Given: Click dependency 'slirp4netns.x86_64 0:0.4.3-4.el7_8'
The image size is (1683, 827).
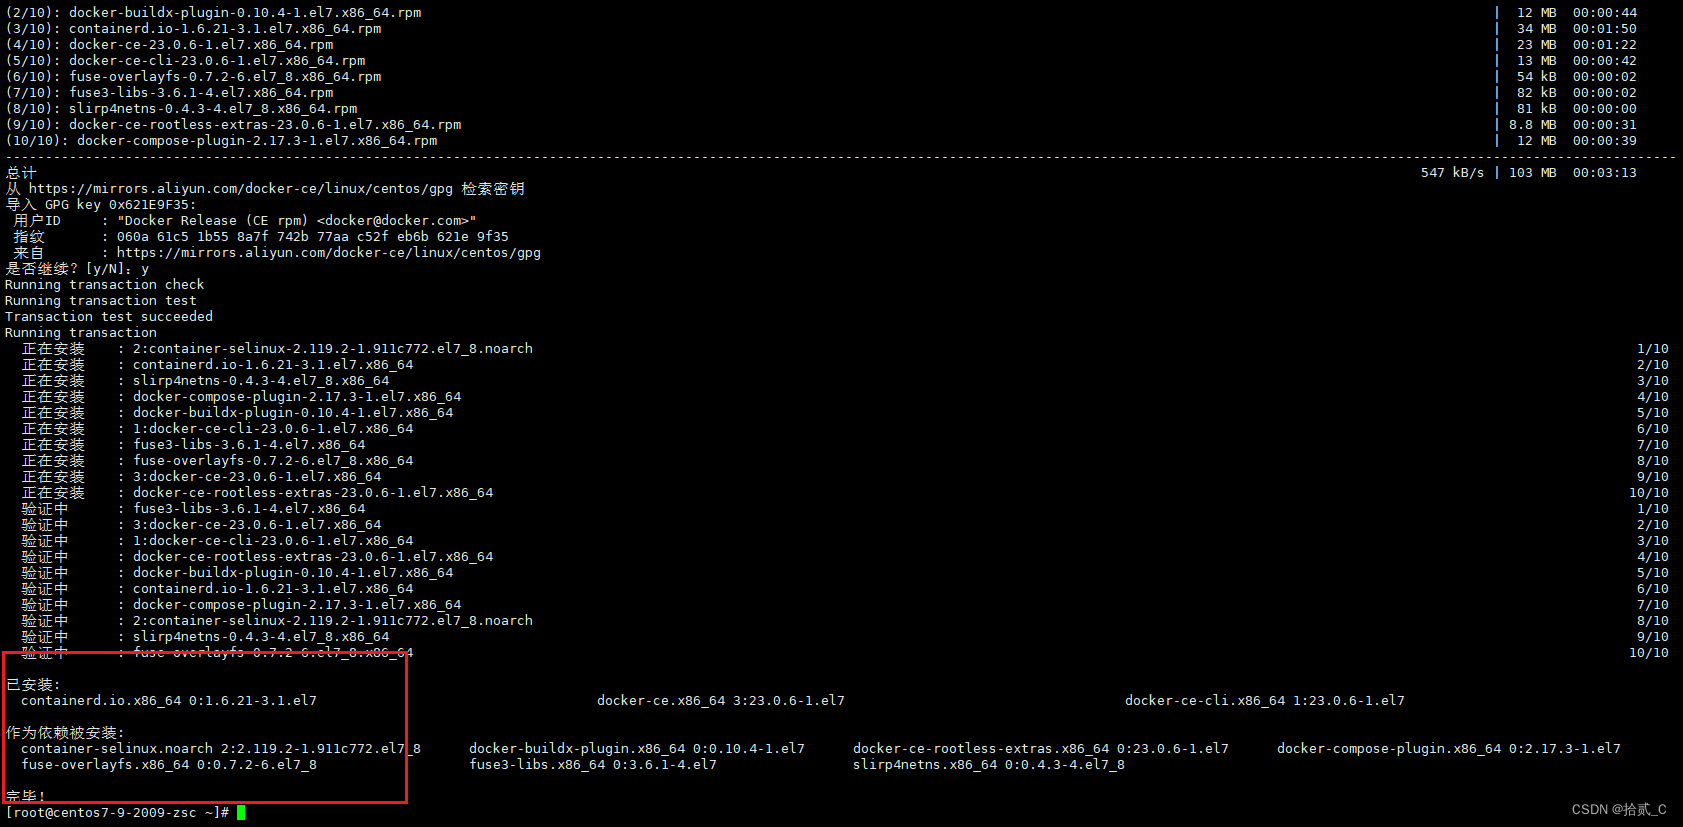Looking at the screenshot, I should (989, 764).
